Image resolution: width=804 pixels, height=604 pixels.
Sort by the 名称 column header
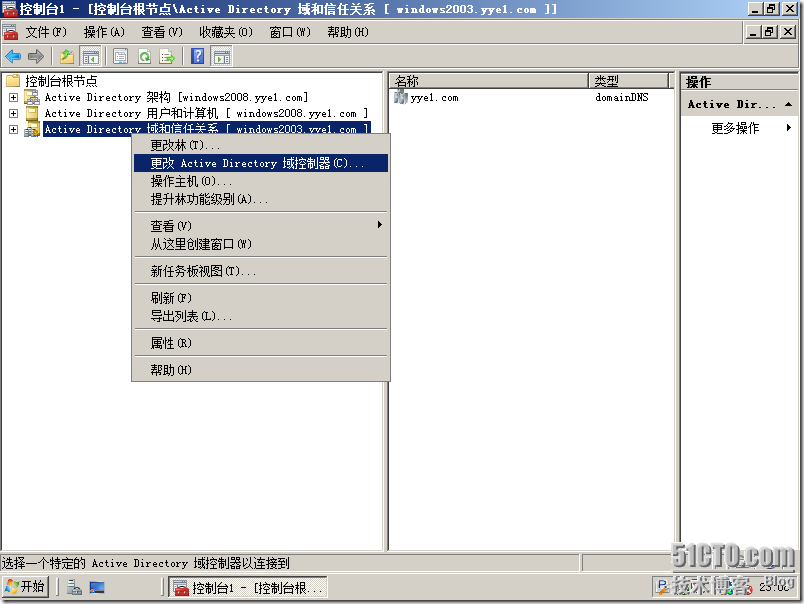click(488, 80)
